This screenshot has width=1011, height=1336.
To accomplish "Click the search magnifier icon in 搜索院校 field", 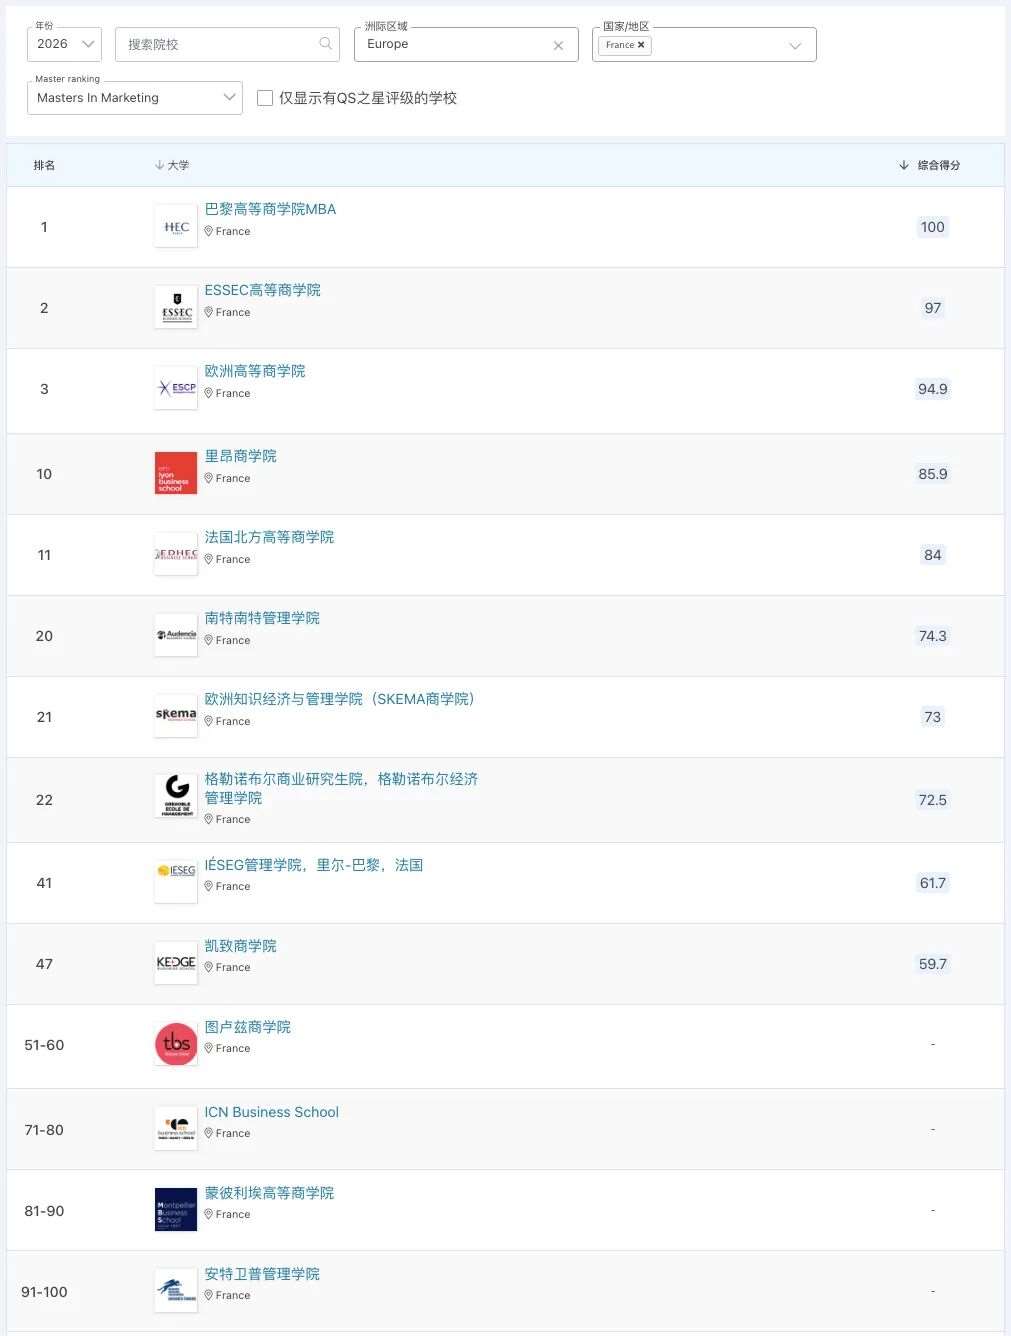I will point(325,44).
